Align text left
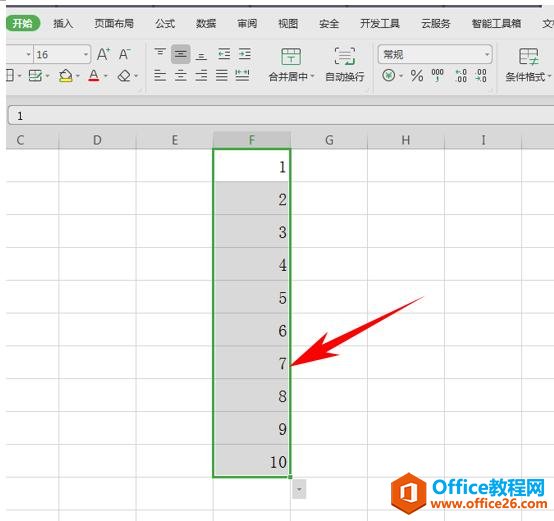 [x=160, y=76]
